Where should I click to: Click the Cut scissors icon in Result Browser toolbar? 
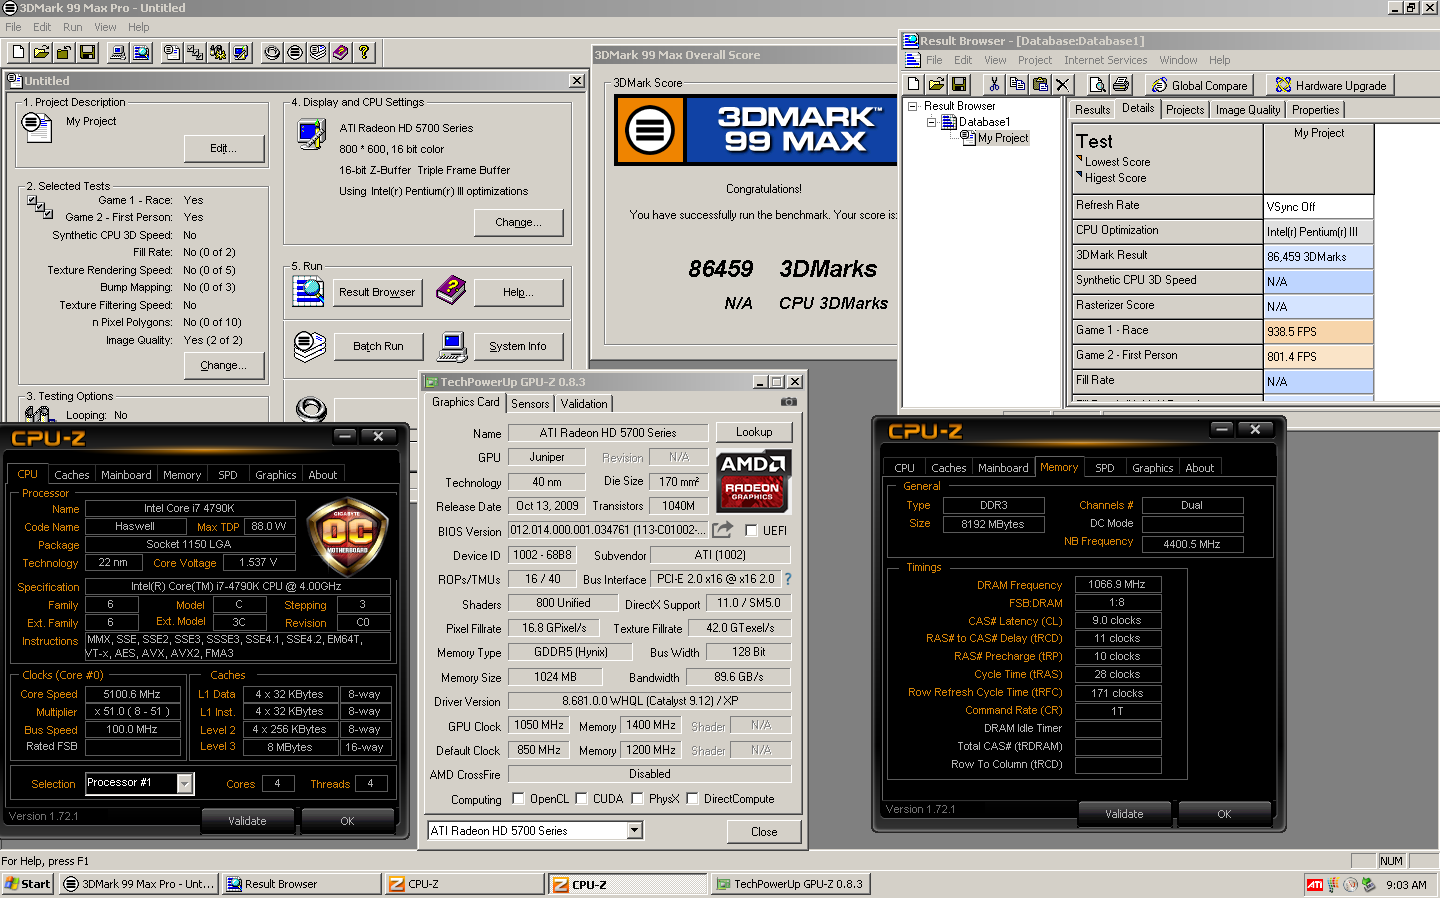tap(994, 85)
